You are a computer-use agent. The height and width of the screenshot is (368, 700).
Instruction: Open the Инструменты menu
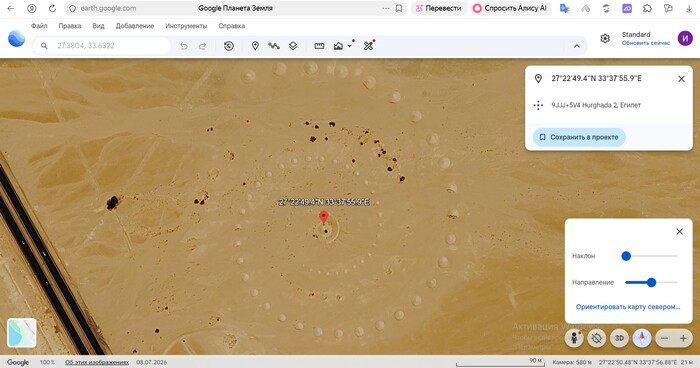coord(186,26)
